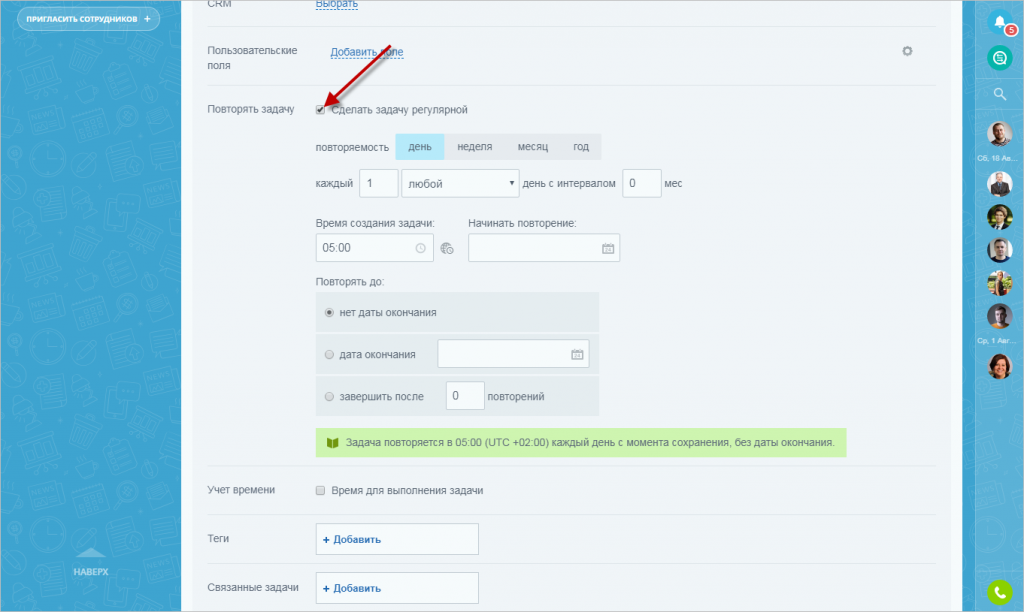Open the любой day type dropdown

[460, 184]
